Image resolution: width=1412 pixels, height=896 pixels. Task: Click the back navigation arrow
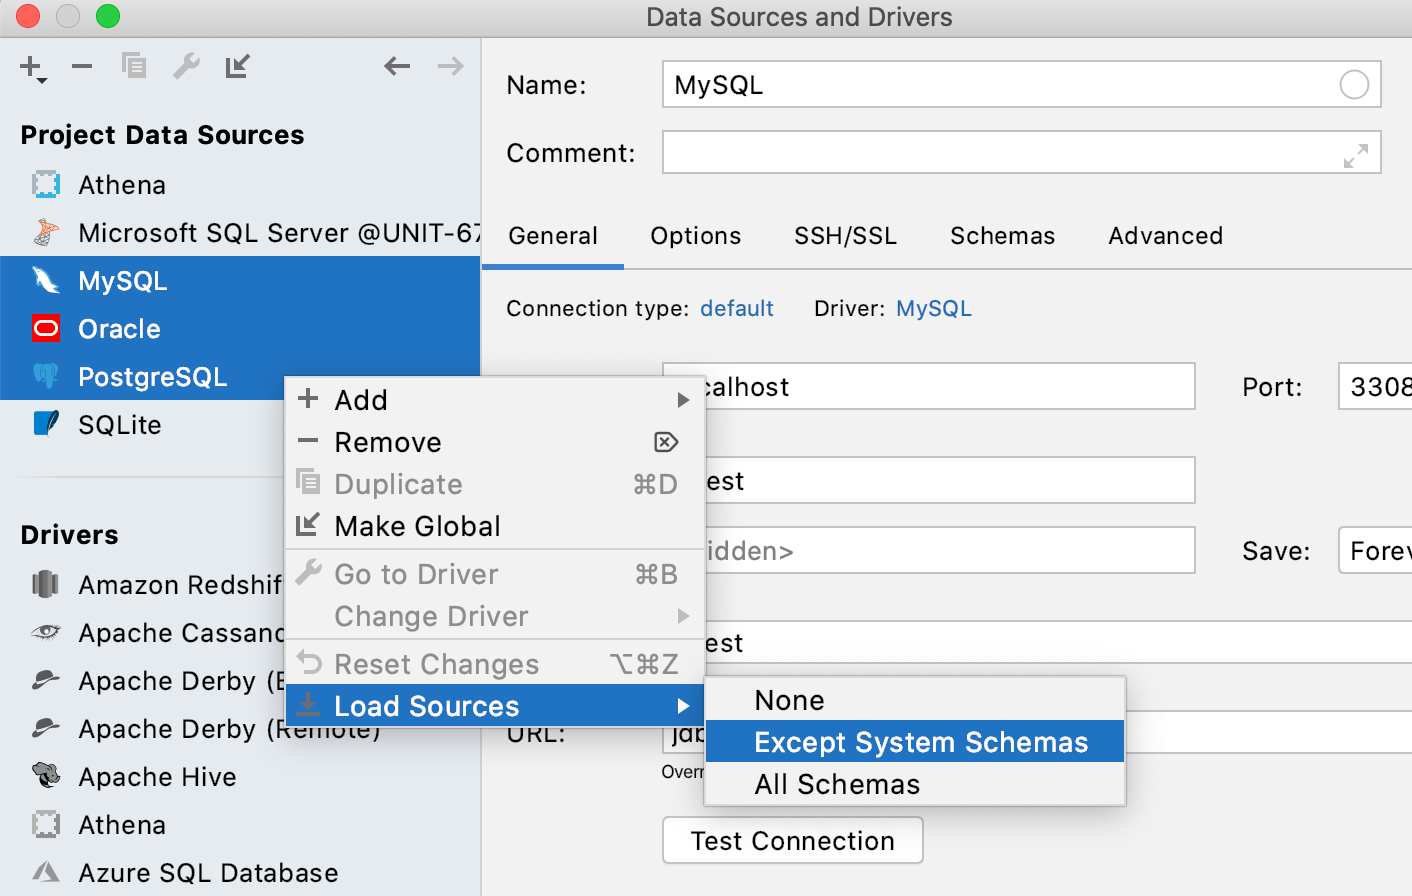pos(397,66)
